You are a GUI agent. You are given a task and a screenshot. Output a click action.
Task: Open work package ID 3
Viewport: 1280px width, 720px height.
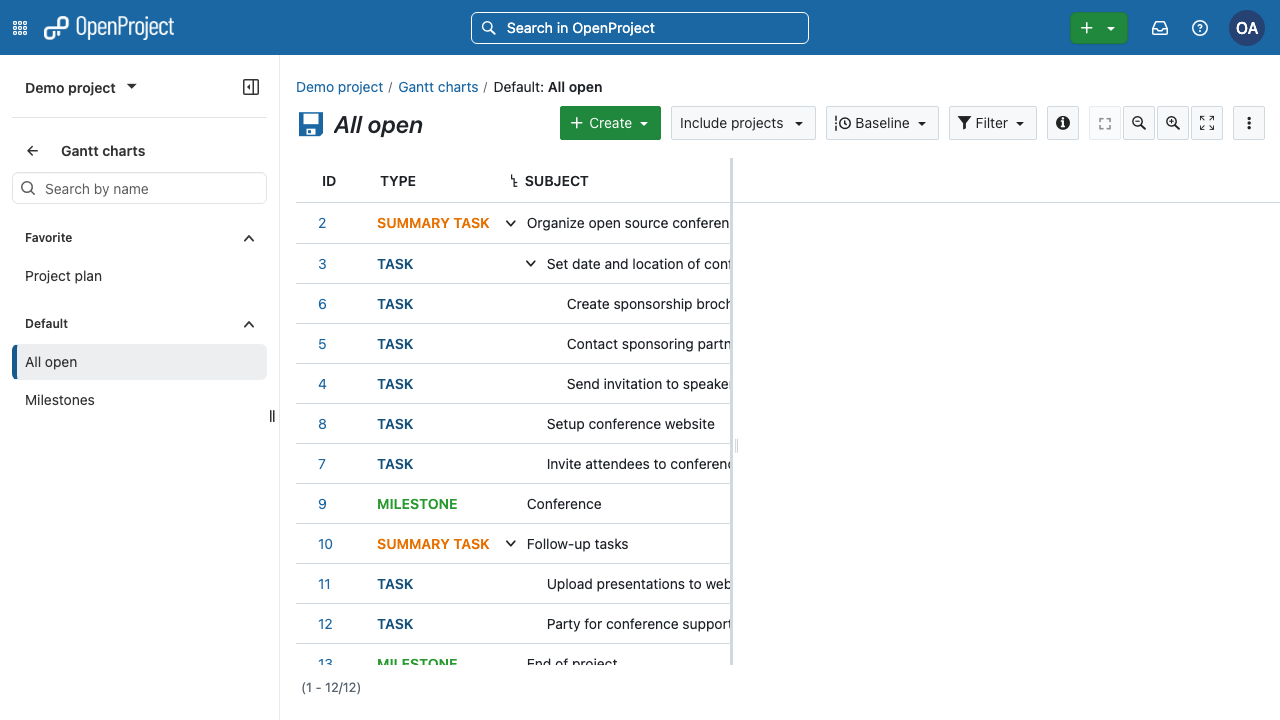tap(322, 264)
